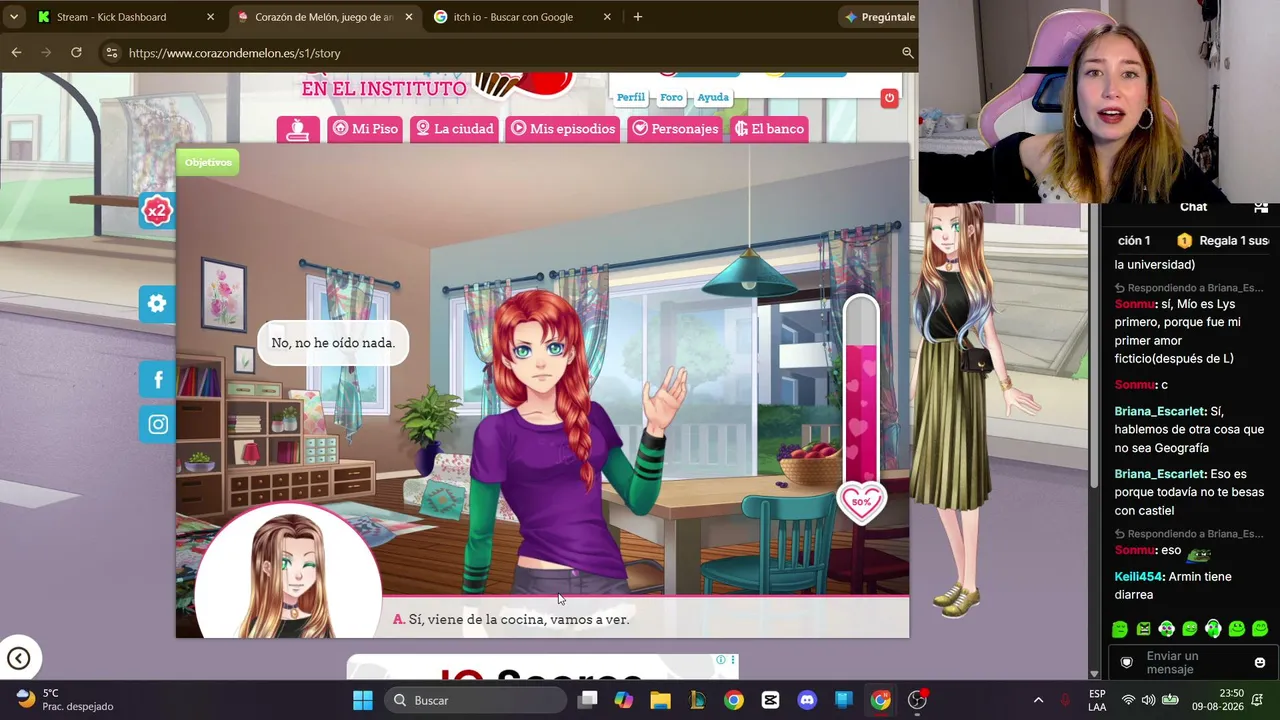Open Copilot from the taskbar
1280x720 pixels.
(624, 700)
